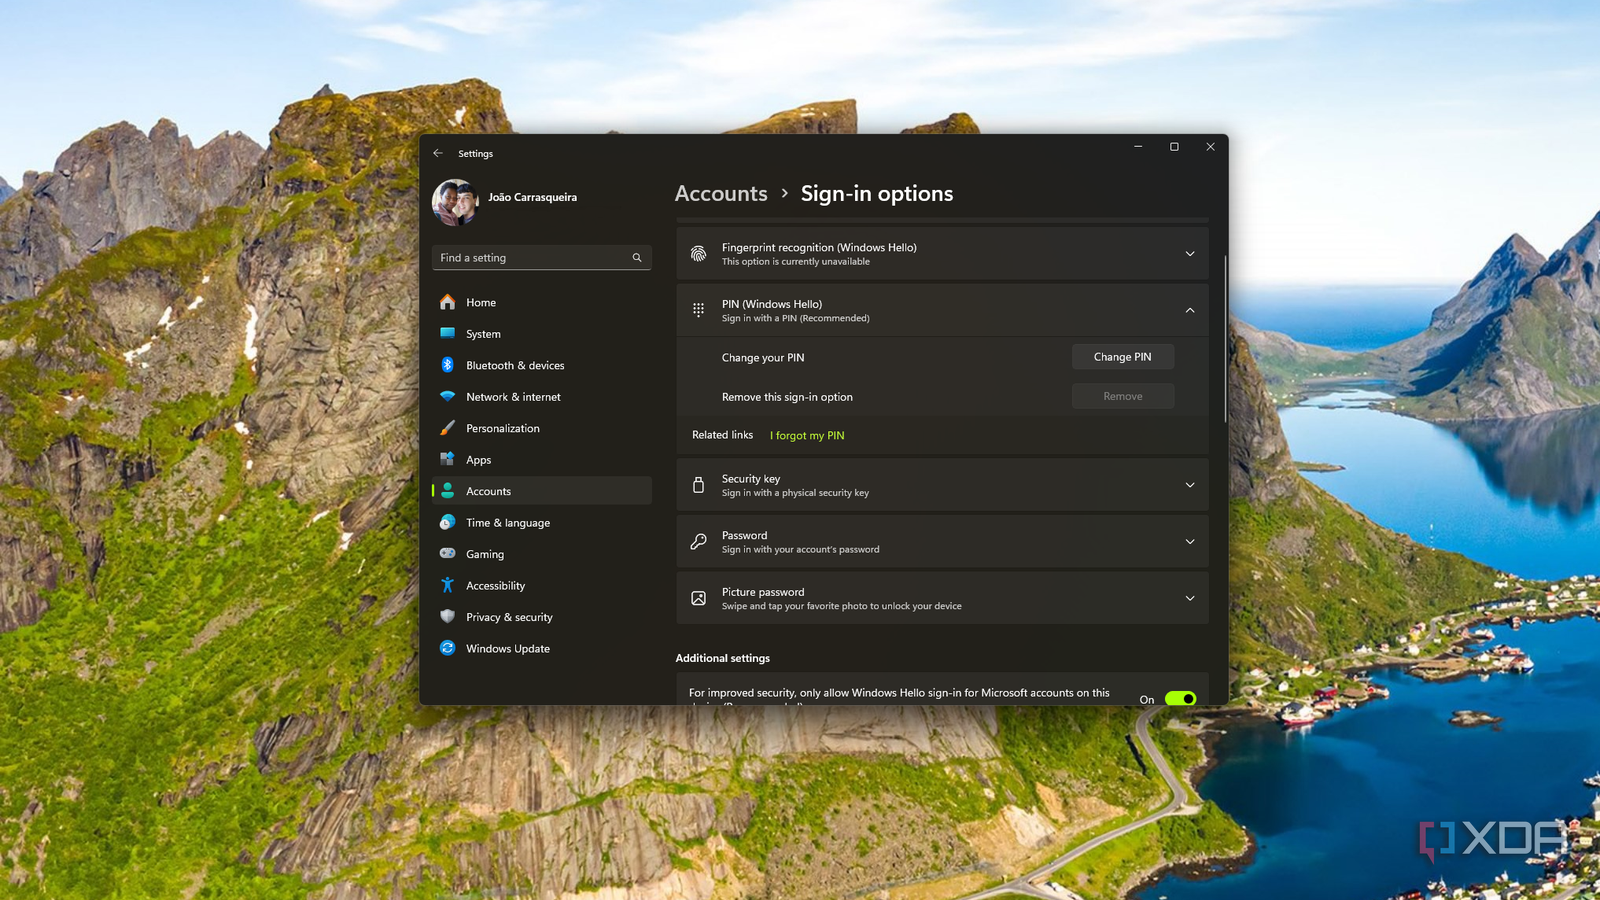Click the Security key icon

[x=698, y=485]
